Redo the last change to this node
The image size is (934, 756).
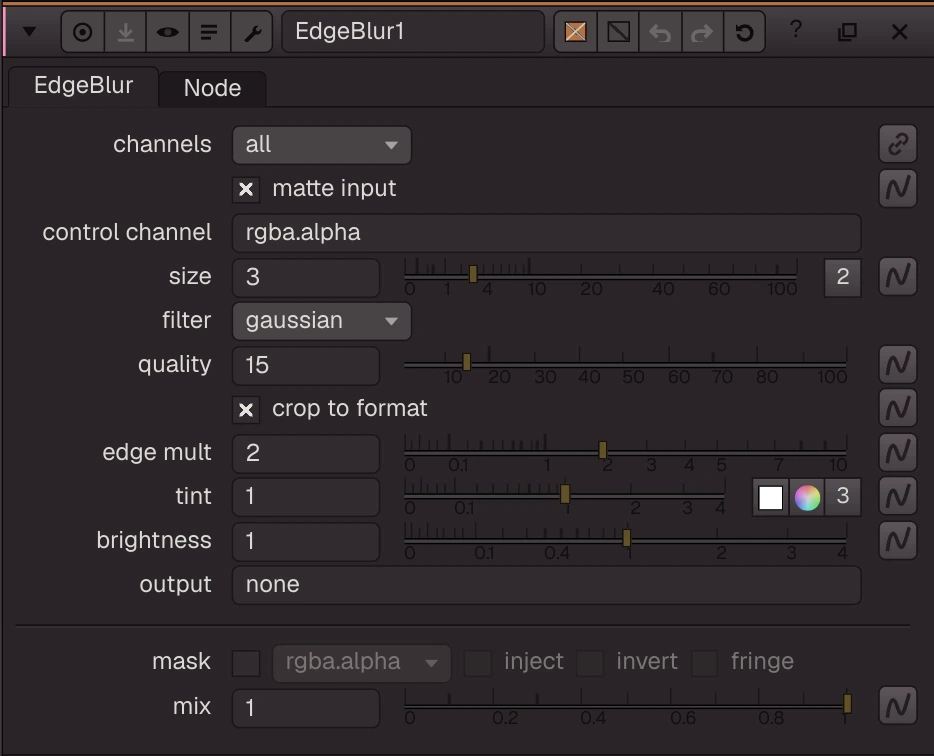702,32
